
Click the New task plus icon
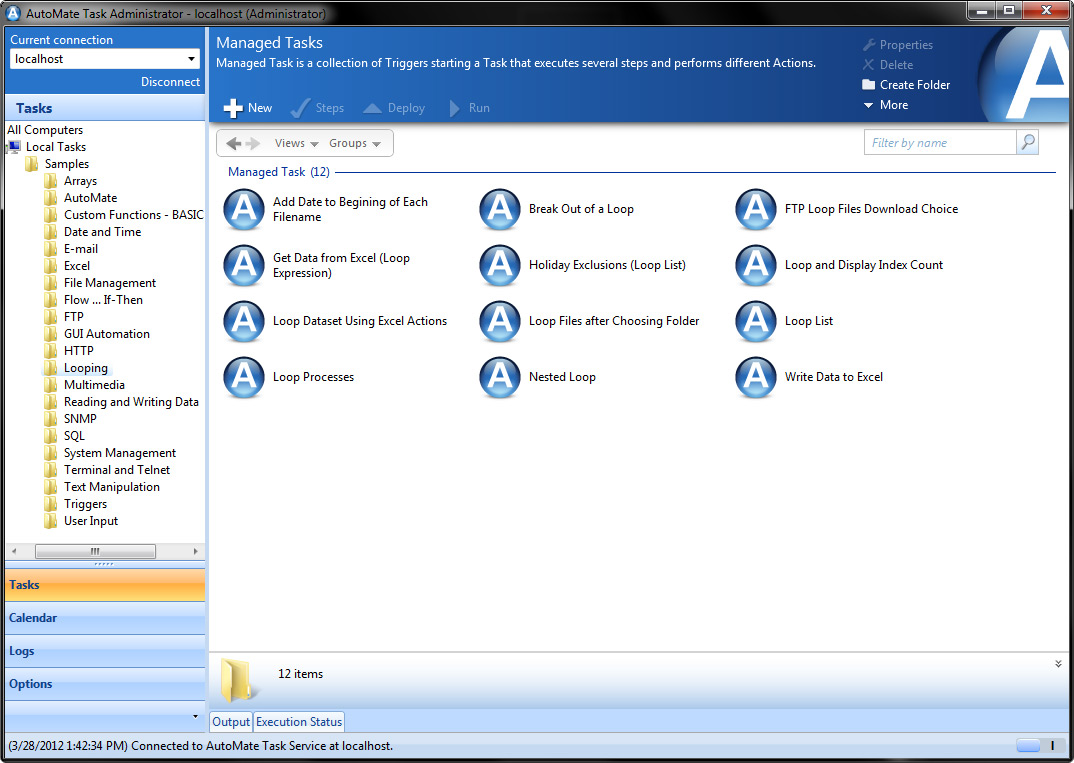tap(233, 108)
